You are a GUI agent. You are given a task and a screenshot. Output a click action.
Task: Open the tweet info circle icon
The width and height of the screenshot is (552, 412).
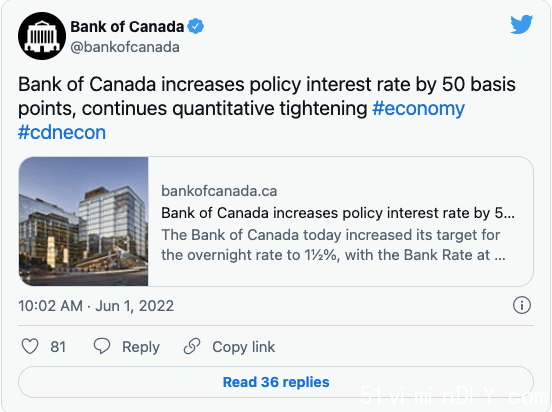[521, 305]
